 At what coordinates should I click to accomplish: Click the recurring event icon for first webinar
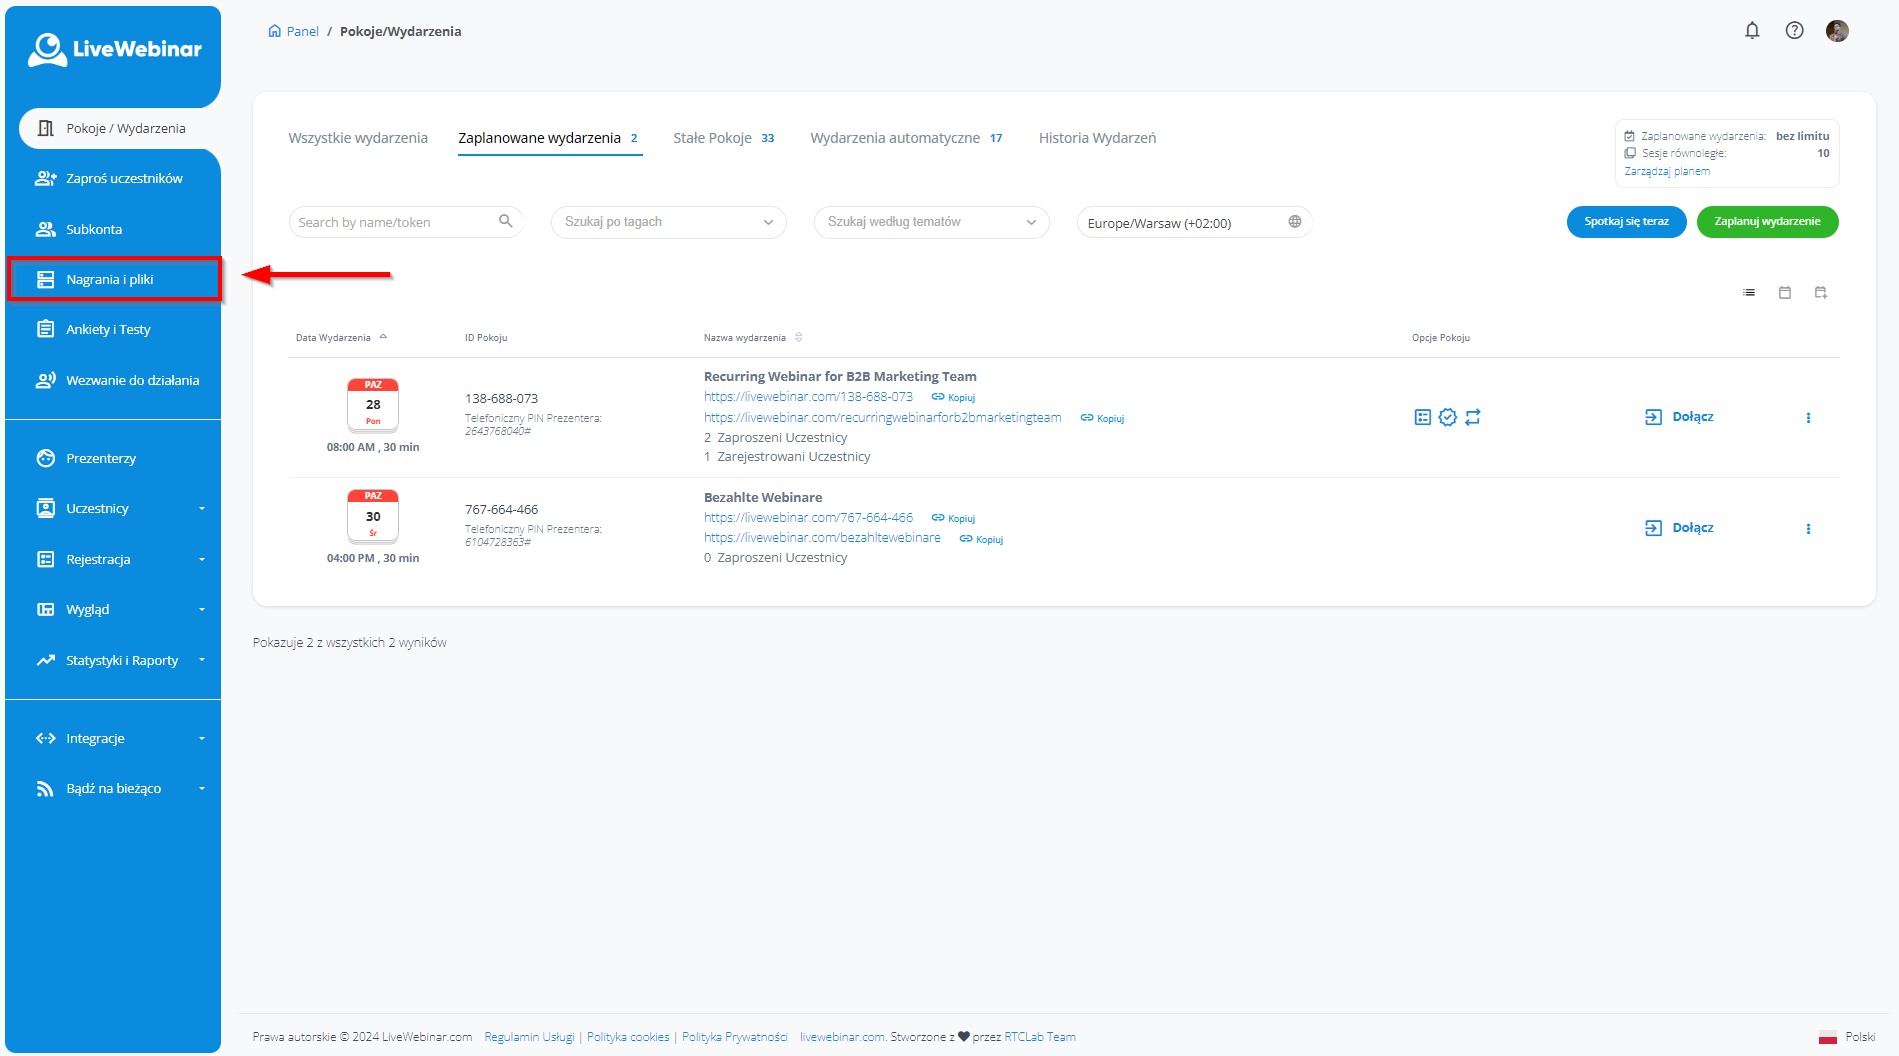click(x=1473, y=417)
